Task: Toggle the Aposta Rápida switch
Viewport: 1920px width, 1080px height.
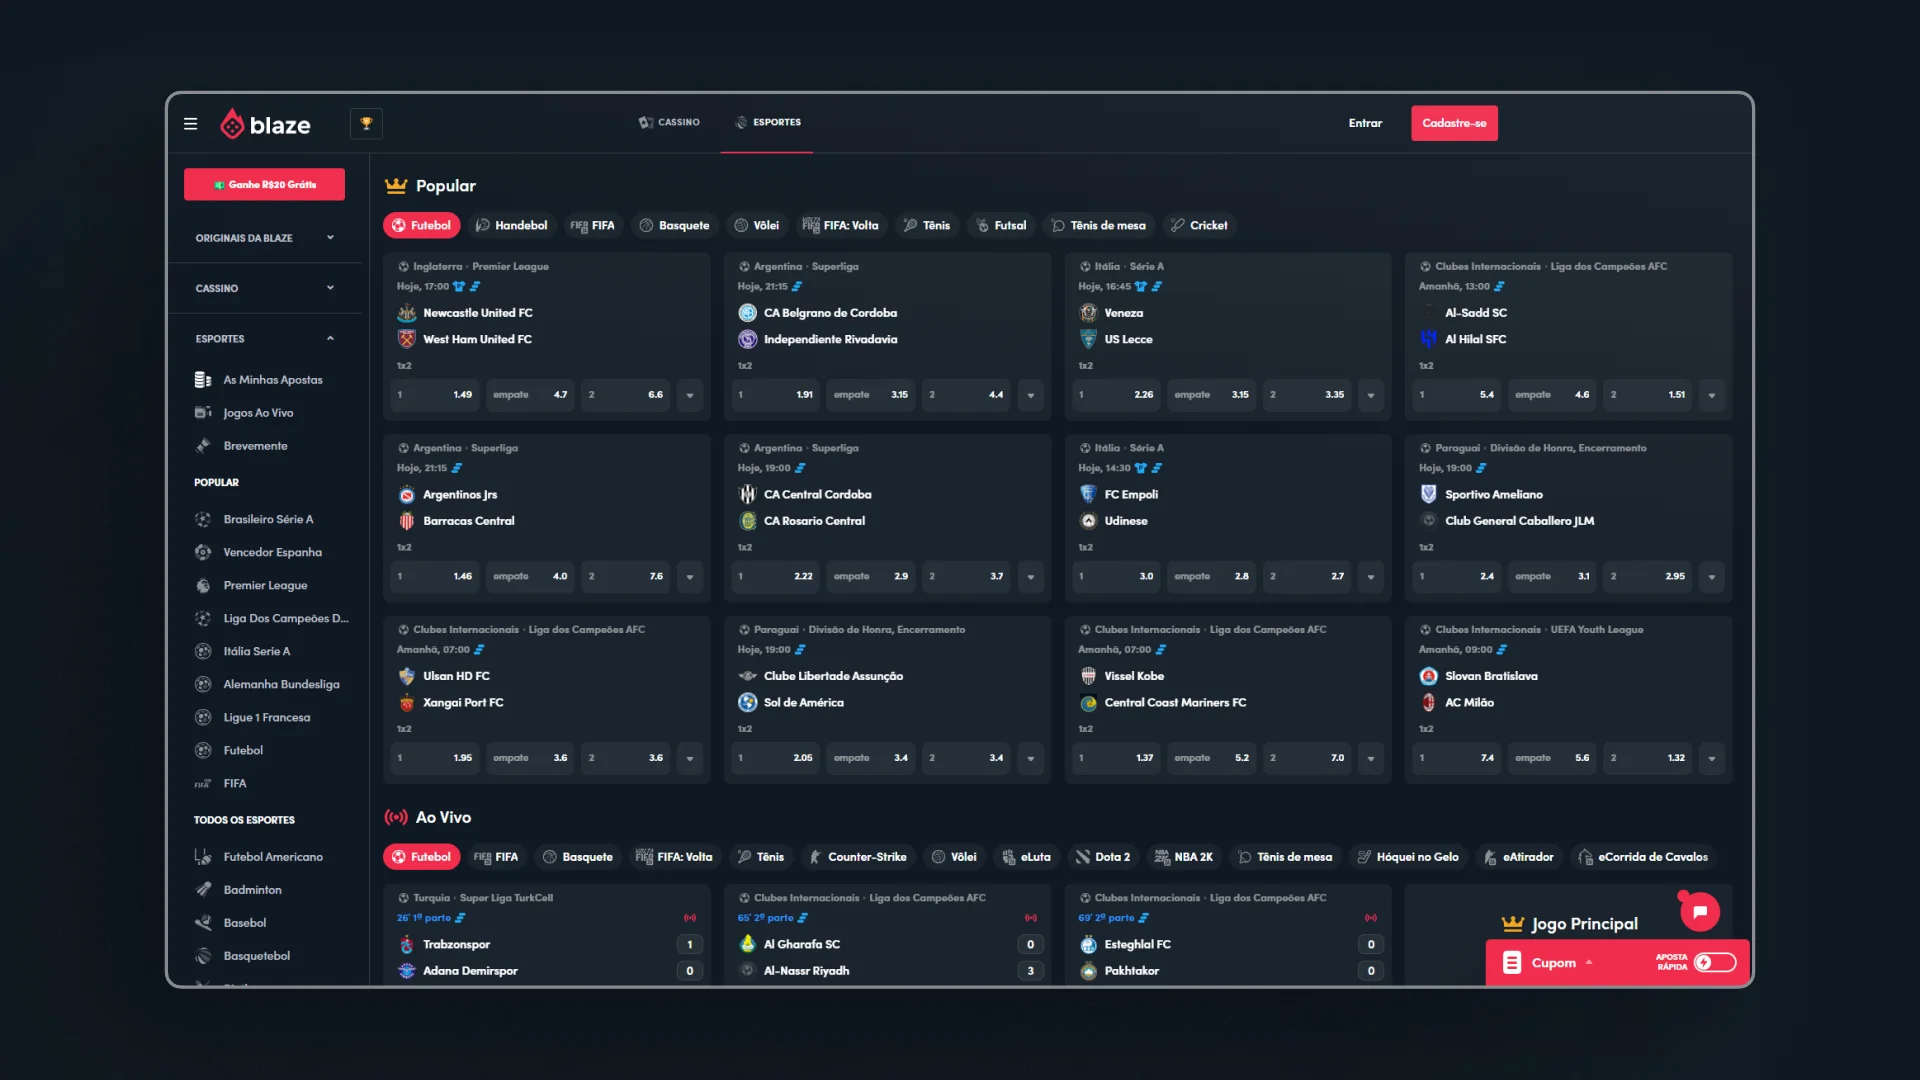Action: coord(1714,962)
